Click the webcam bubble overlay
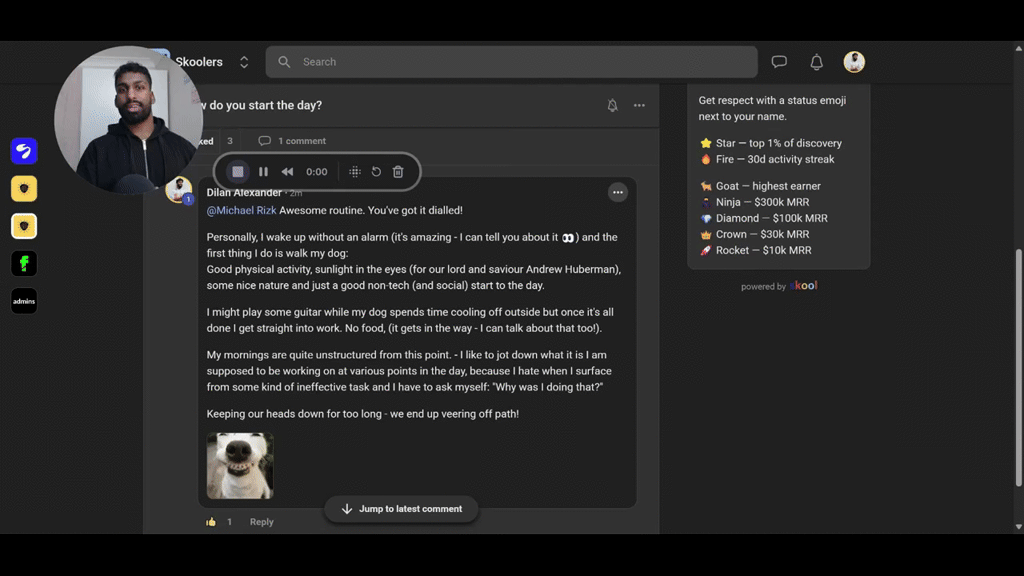Viewport: 1024px width, 576px height. click(x=128, y=120)
